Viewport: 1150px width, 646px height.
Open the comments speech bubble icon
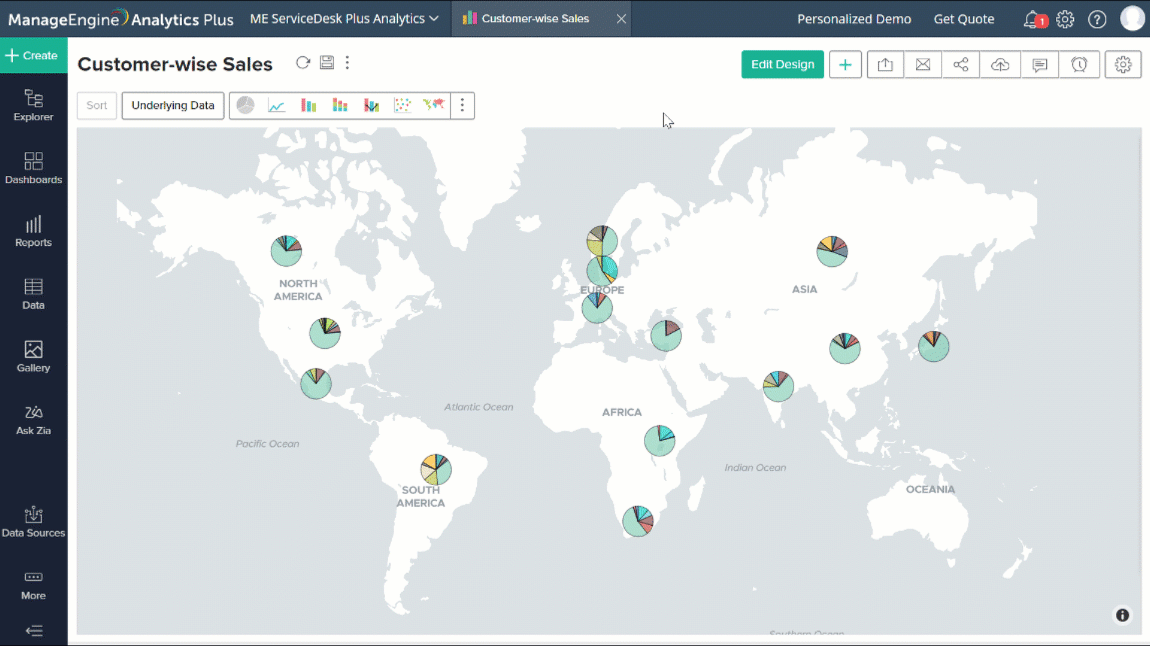click(1040, 65)
